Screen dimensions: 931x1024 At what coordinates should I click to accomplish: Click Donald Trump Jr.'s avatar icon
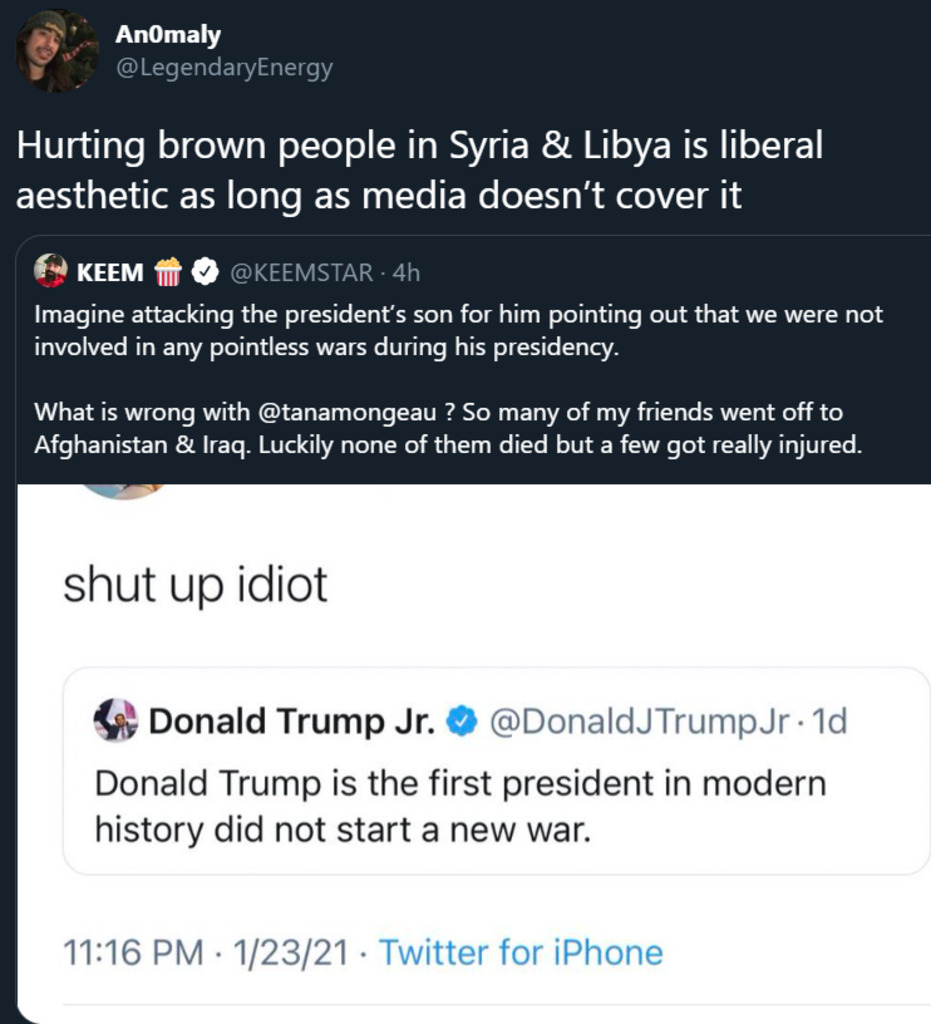115,720
